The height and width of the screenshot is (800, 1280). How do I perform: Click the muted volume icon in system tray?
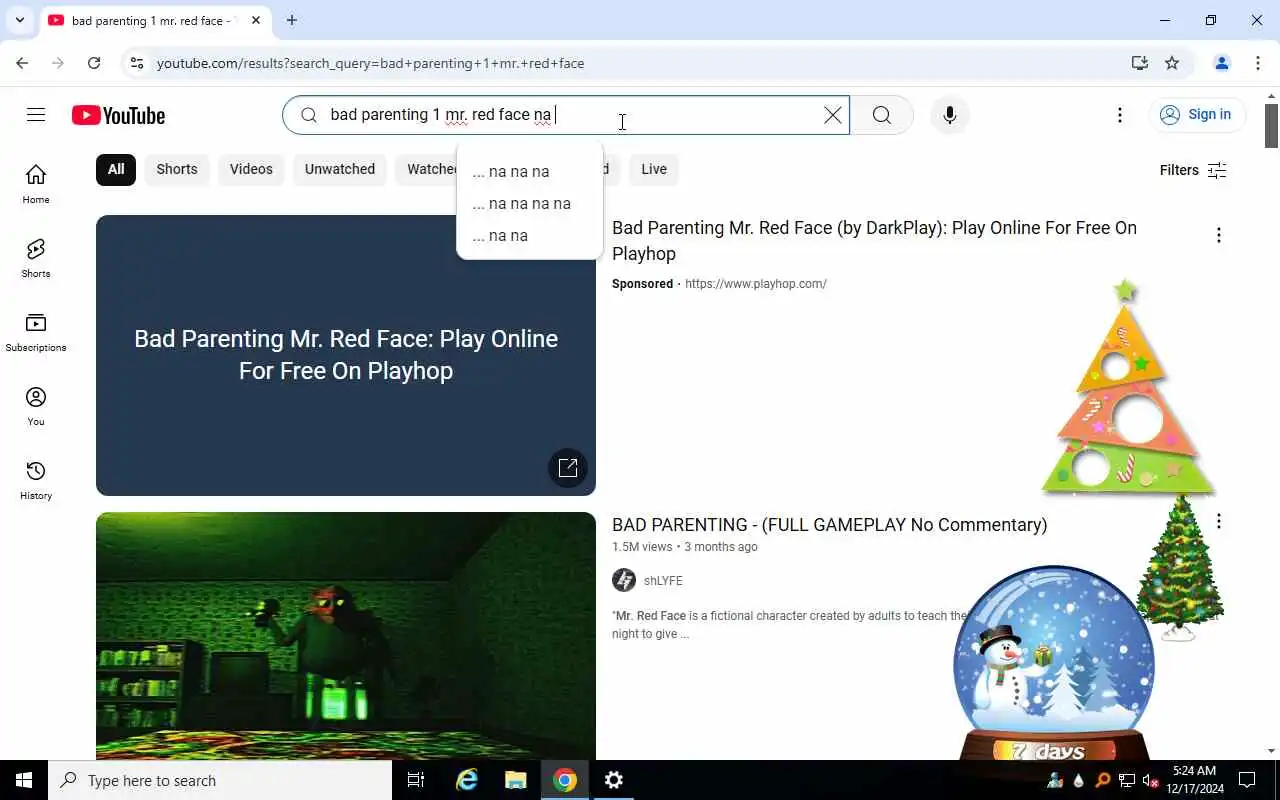pyautogui.click(x=1150, y=781)
